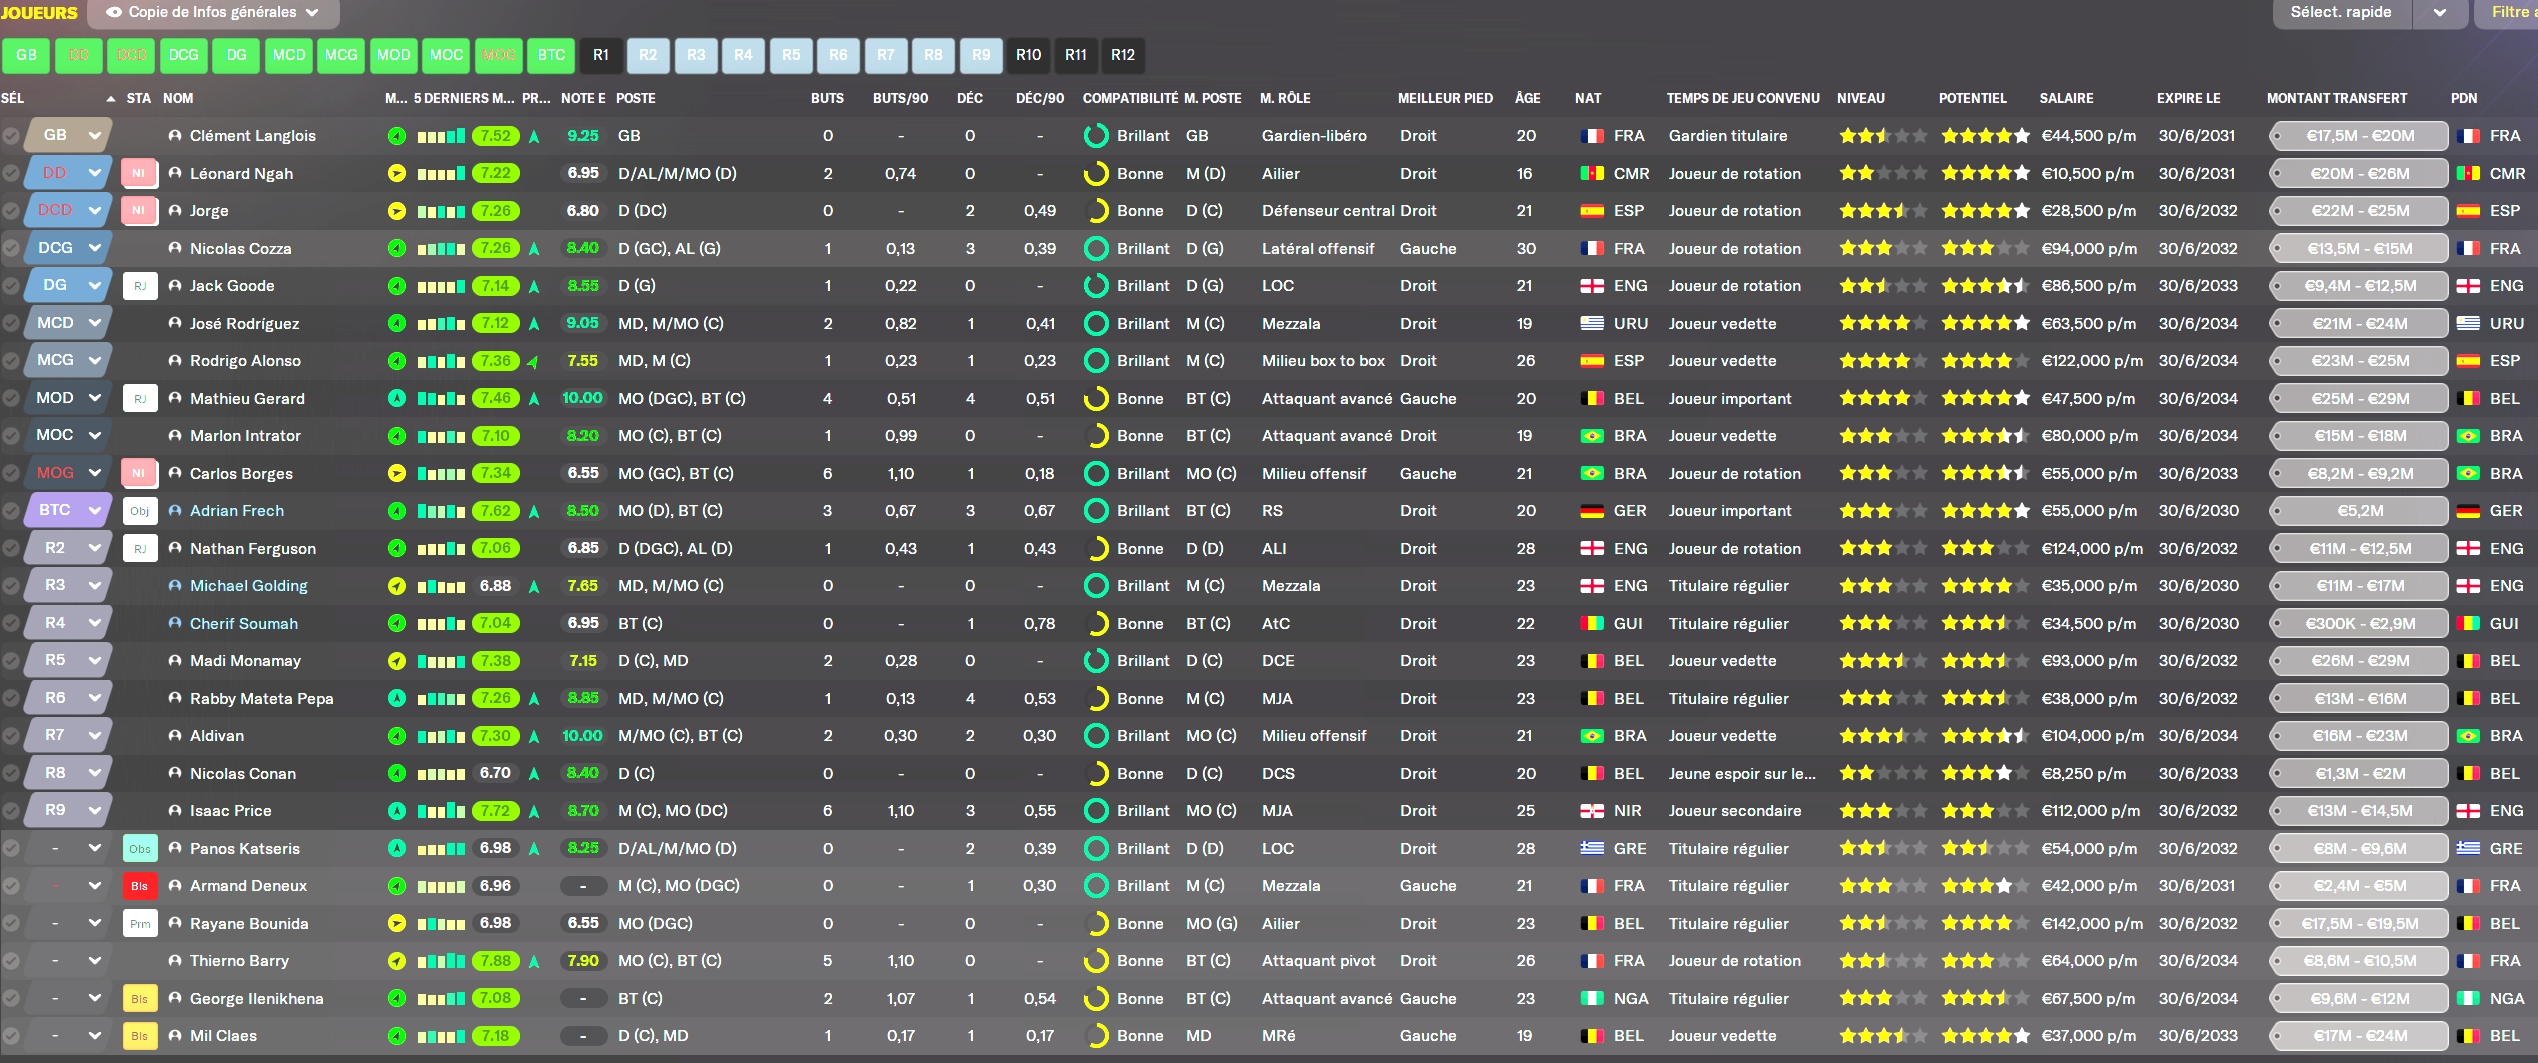Click the 7.52 rating pill for Clément Langlois
Image resolution: width=2538 pixels, height=1063 pixels.
(496, 136)
